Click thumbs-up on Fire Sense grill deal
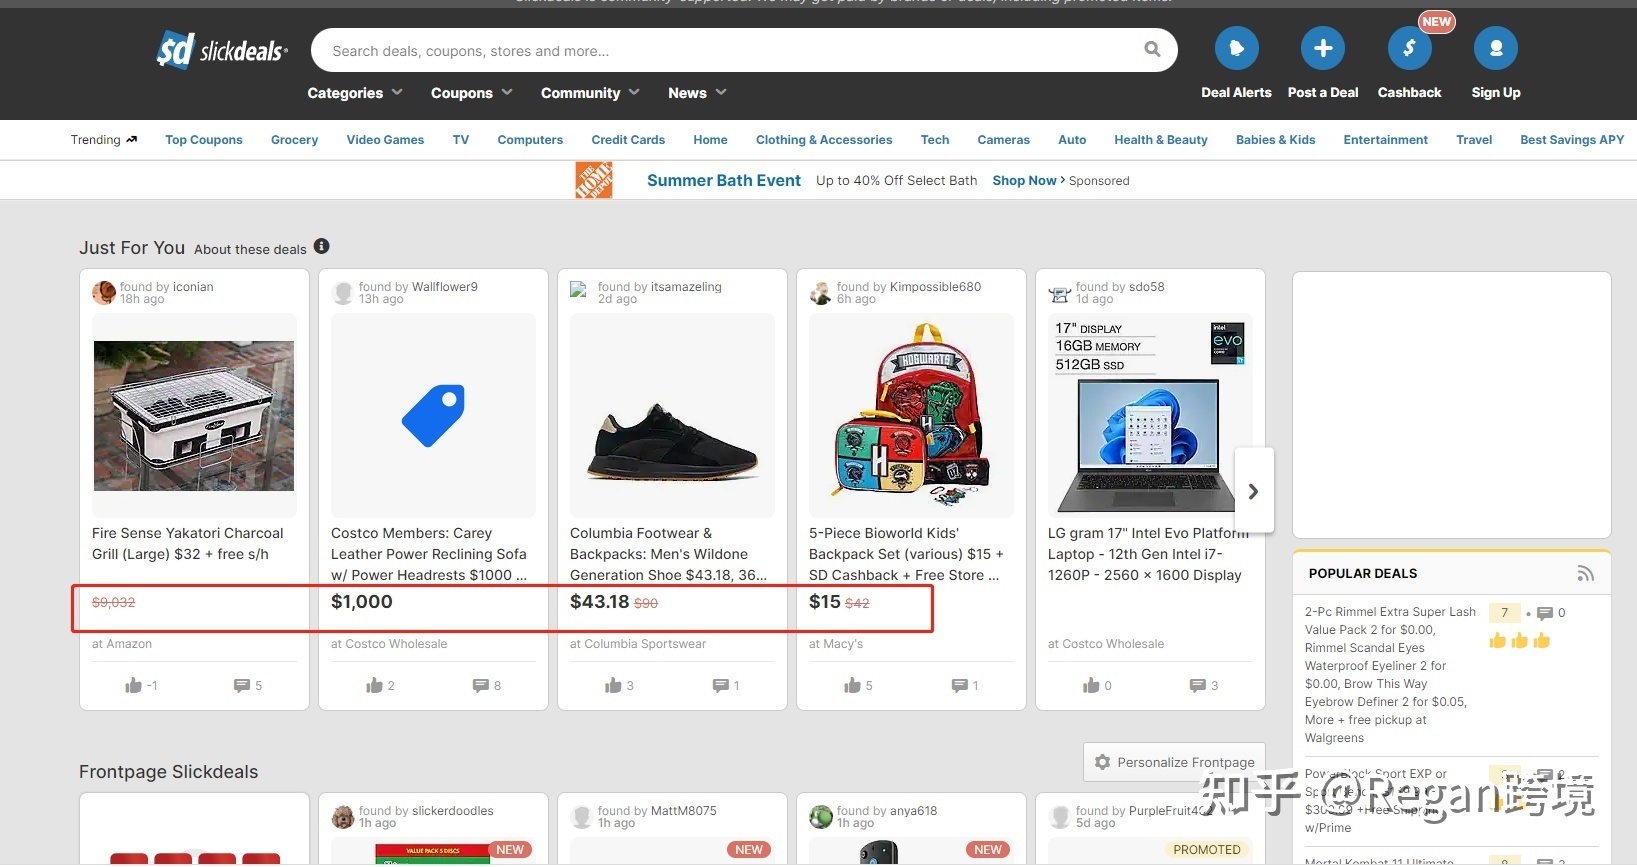This screenshot has height=867, width=1637. [133, 685]
